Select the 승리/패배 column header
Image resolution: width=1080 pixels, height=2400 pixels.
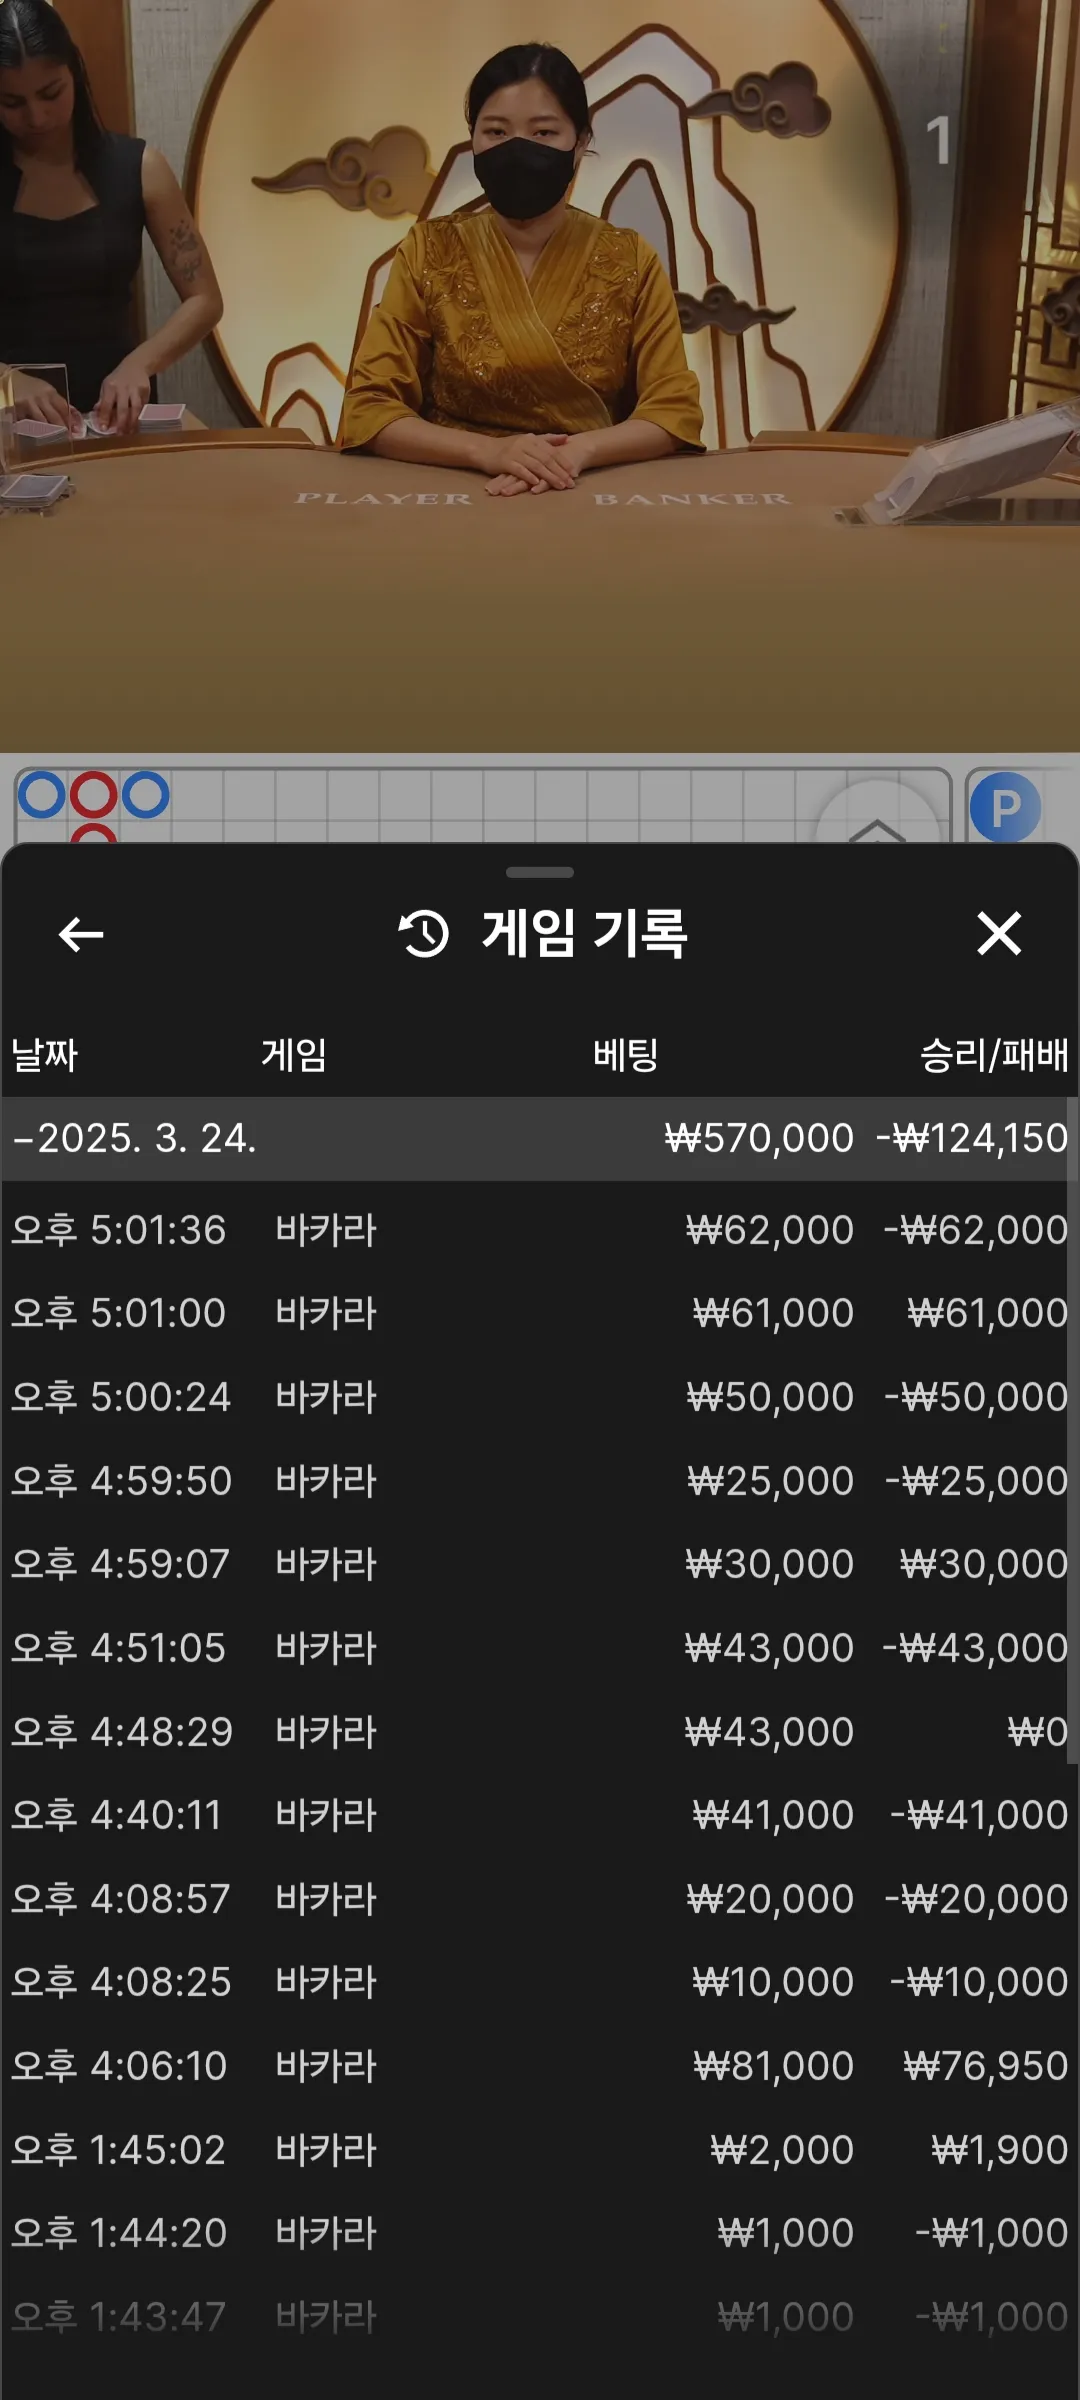[x=994, y=1055]
